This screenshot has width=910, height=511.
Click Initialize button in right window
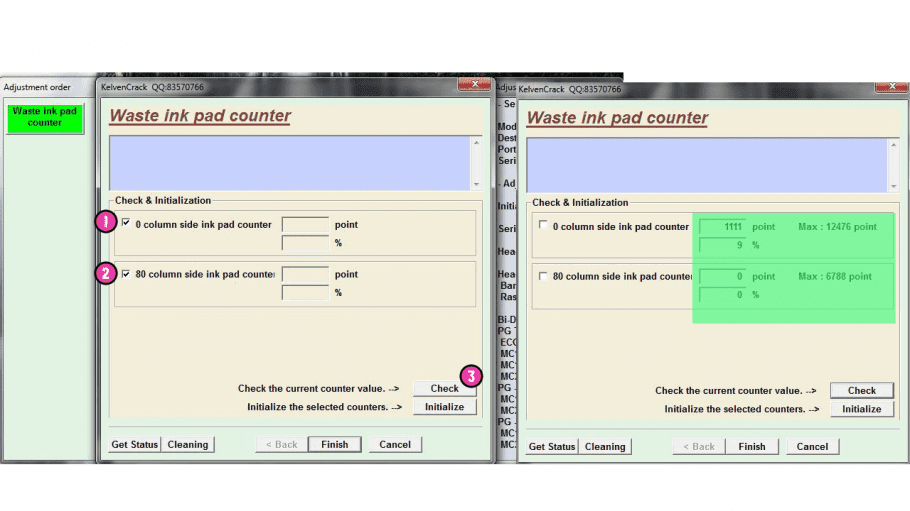[861, 409]
